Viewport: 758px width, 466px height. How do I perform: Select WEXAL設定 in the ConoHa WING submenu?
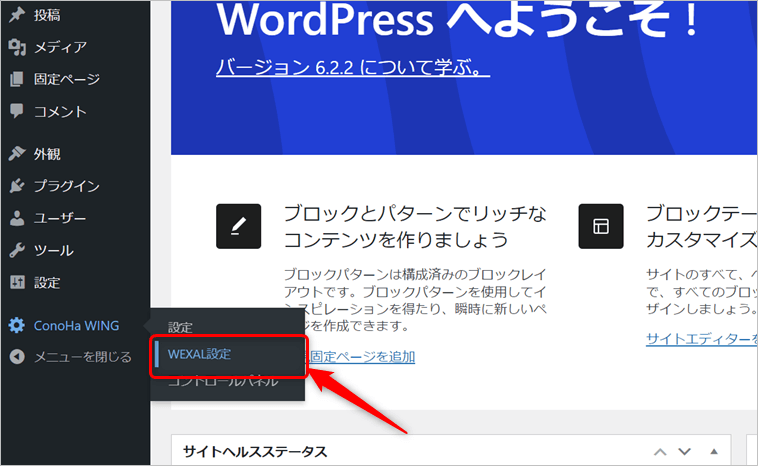coord(200,354)
